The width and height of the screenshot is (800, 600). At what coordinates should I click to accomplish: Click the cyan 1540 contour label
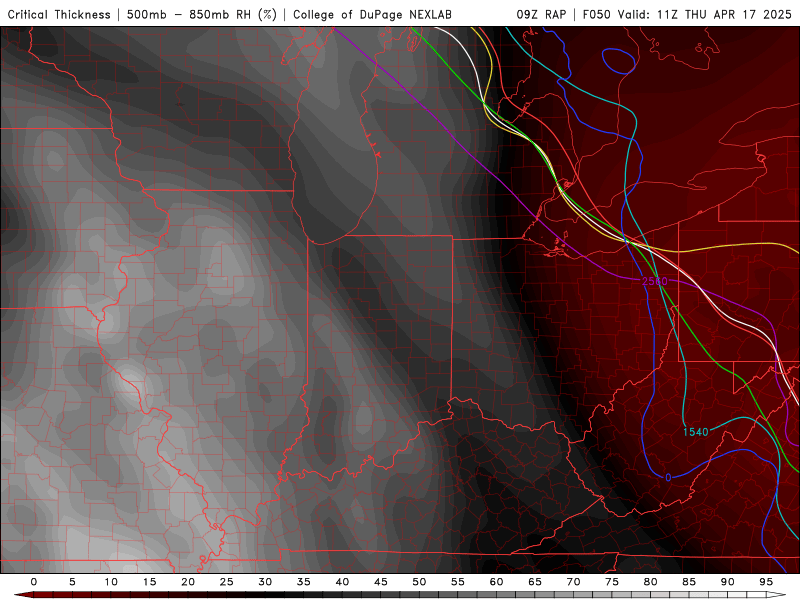696,432
